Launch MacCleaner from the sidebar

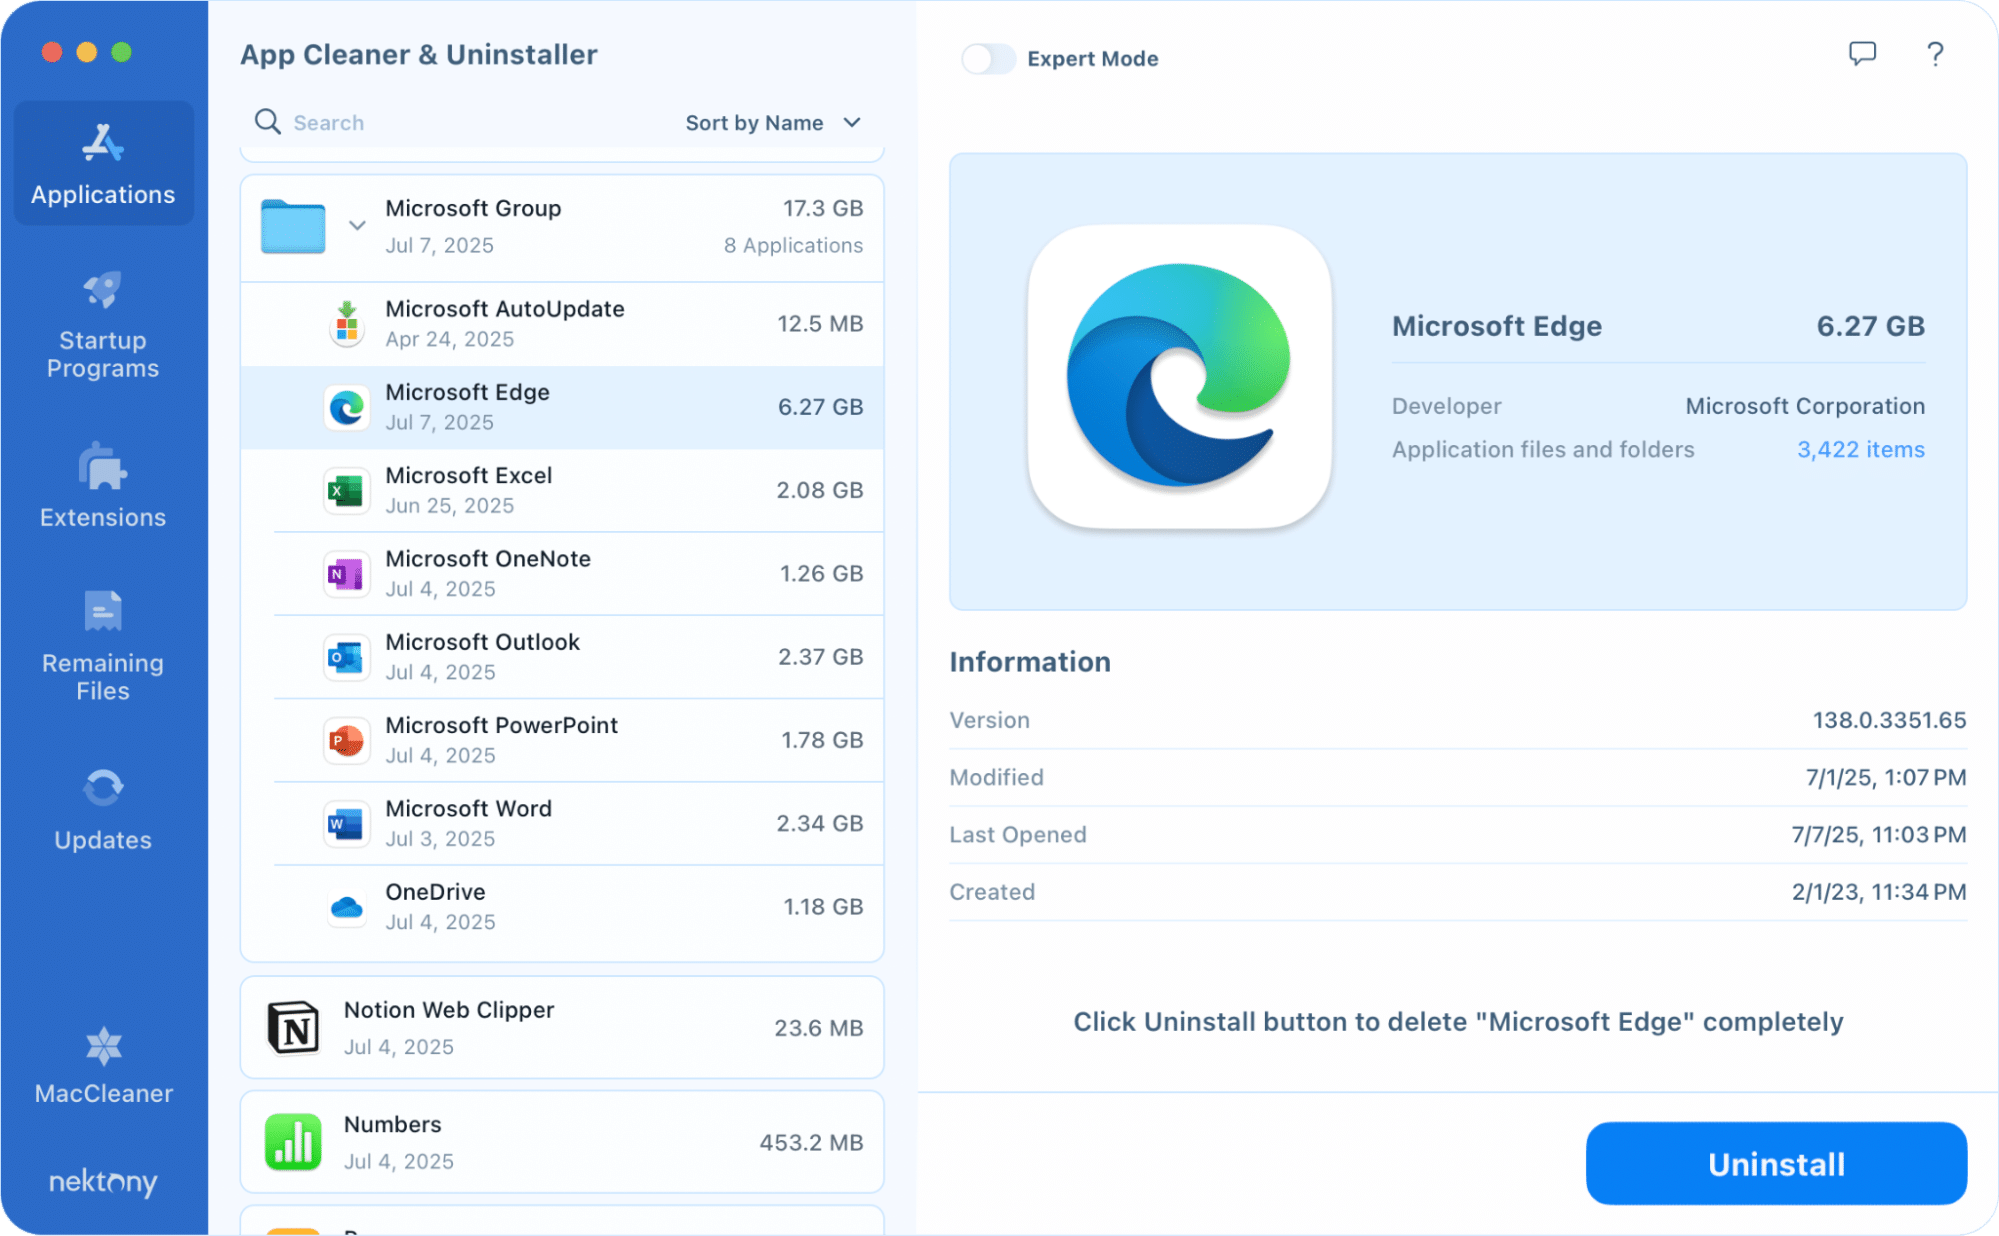[102, 1065]
